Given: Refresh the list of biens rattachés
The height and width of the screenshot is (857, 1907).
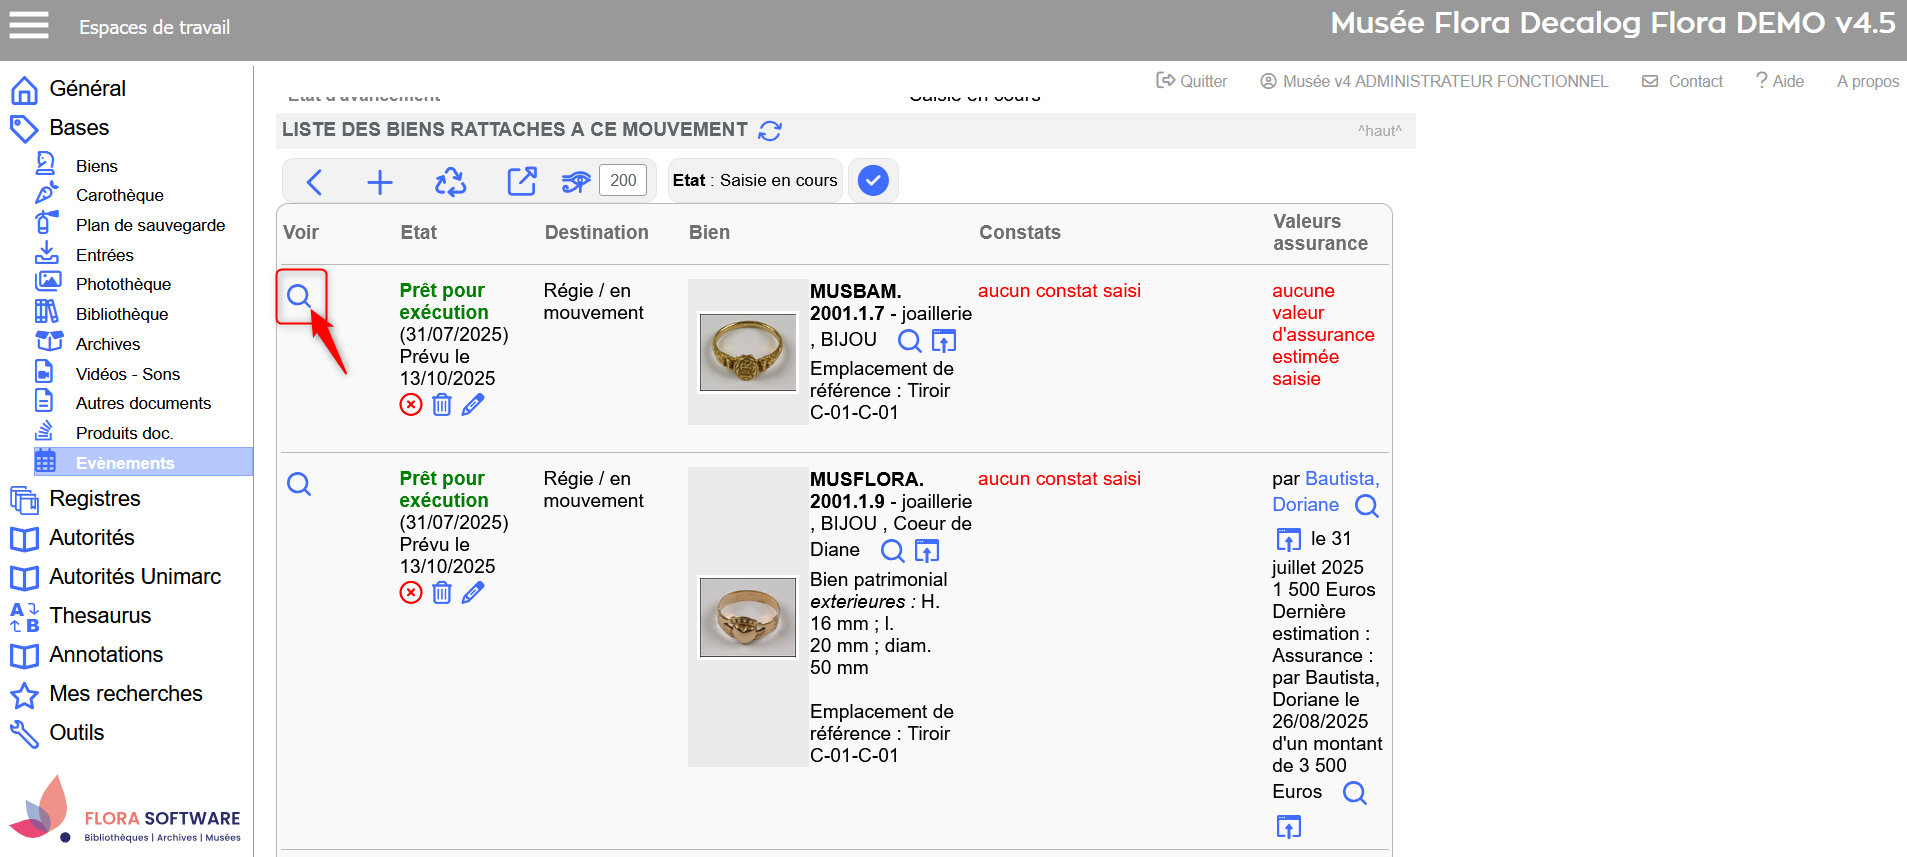Looking at the screenshot, I should click(770, 131).
